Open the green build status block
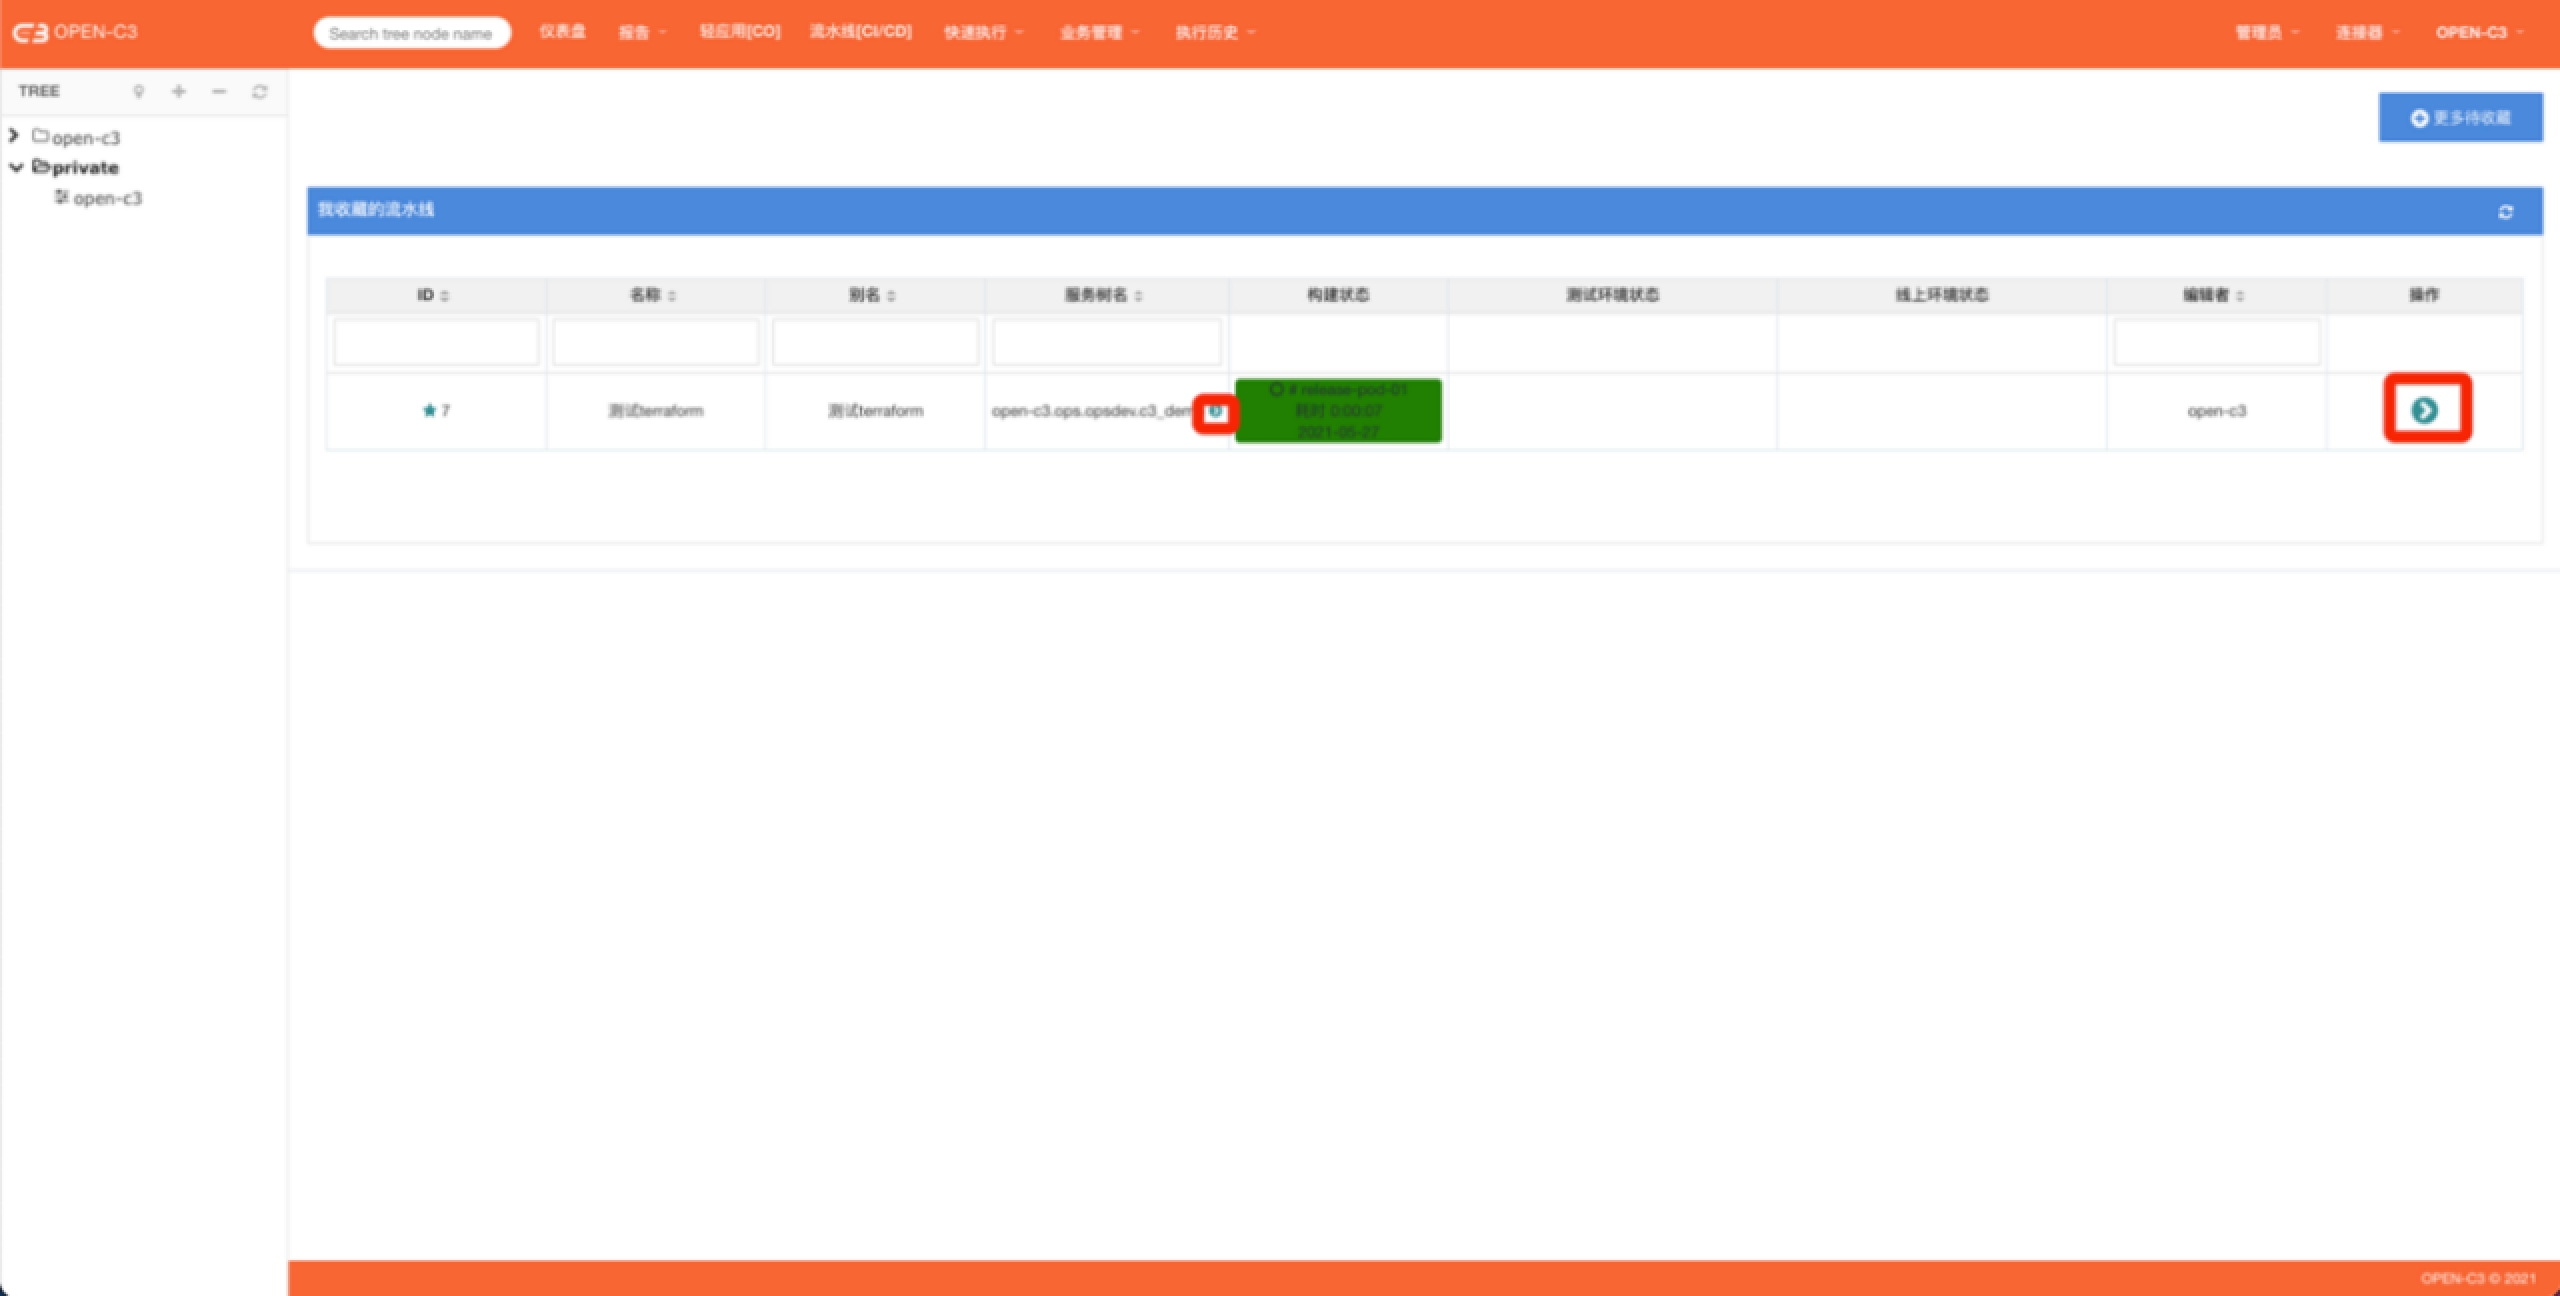Screen dimensions: 2560x1296 click(1338, 410)
